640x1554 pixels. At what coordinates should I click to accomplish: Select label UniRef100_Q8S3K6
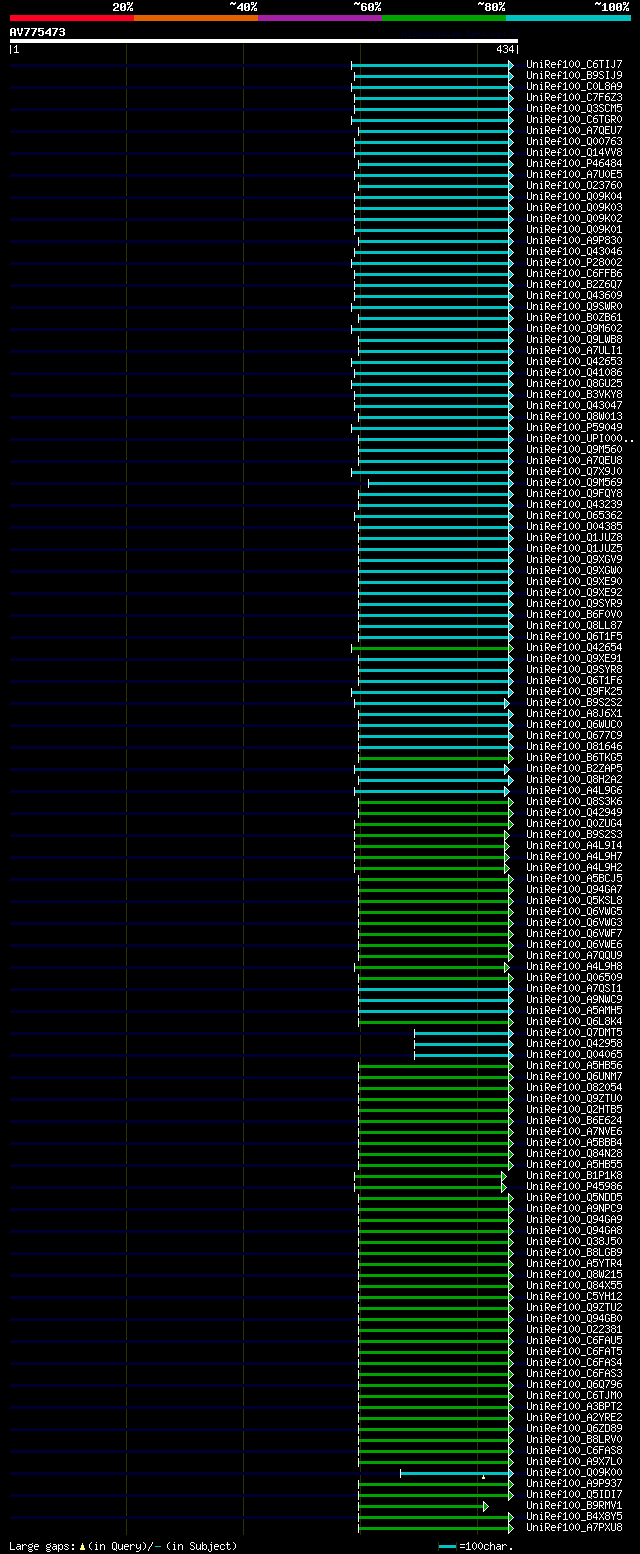574,801
